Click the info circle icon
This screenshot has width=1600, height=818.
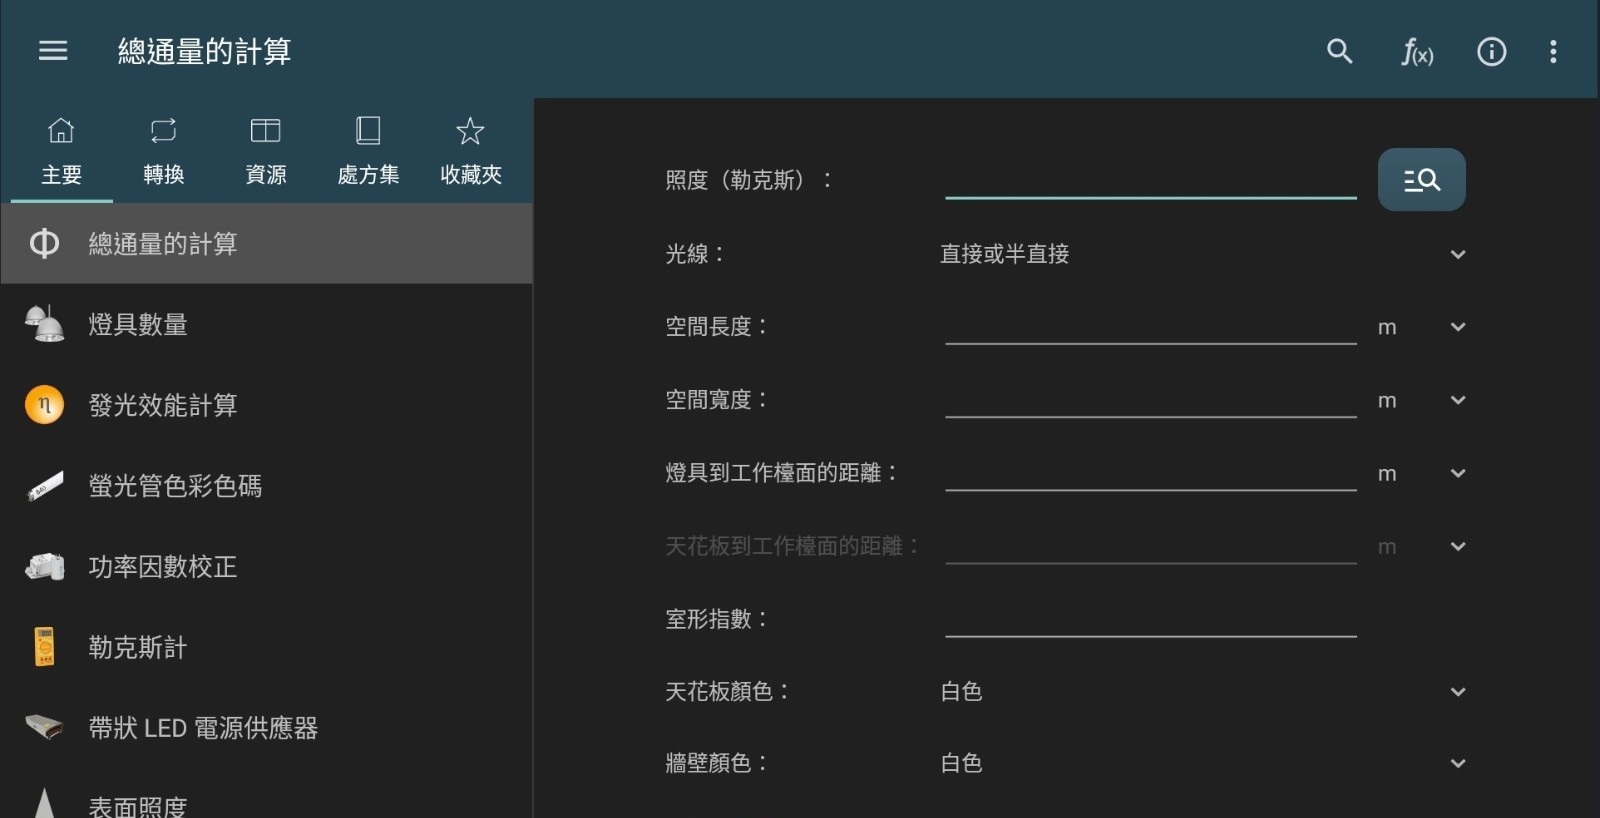click(x=1491, y=52)
